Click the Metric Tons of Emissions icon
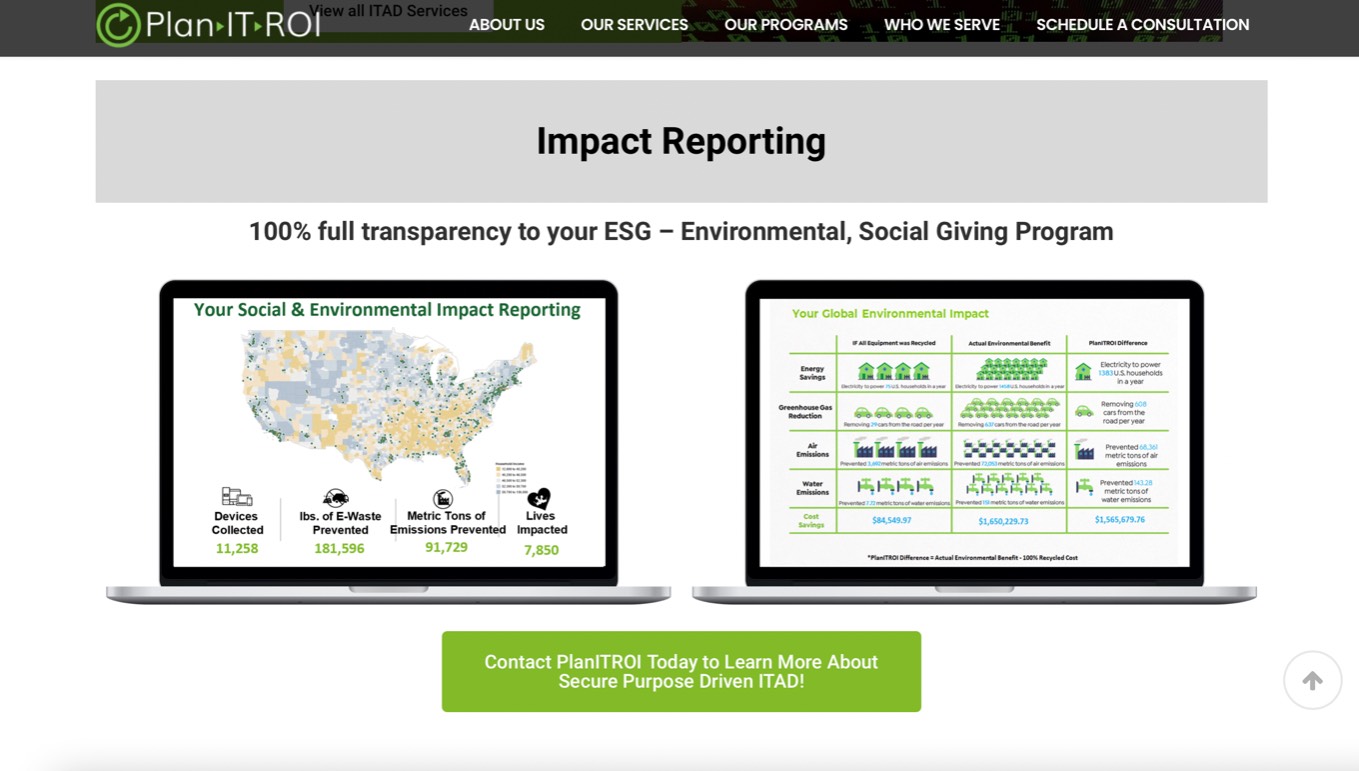The height and width of the screenshot is (771, 1359). pos(443,498)
